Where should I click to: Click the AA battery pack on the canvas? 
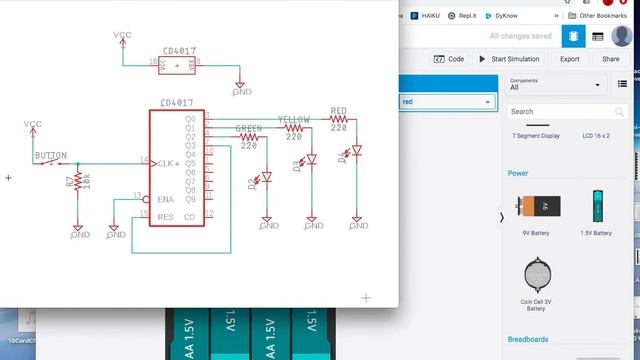pos(250,334)
